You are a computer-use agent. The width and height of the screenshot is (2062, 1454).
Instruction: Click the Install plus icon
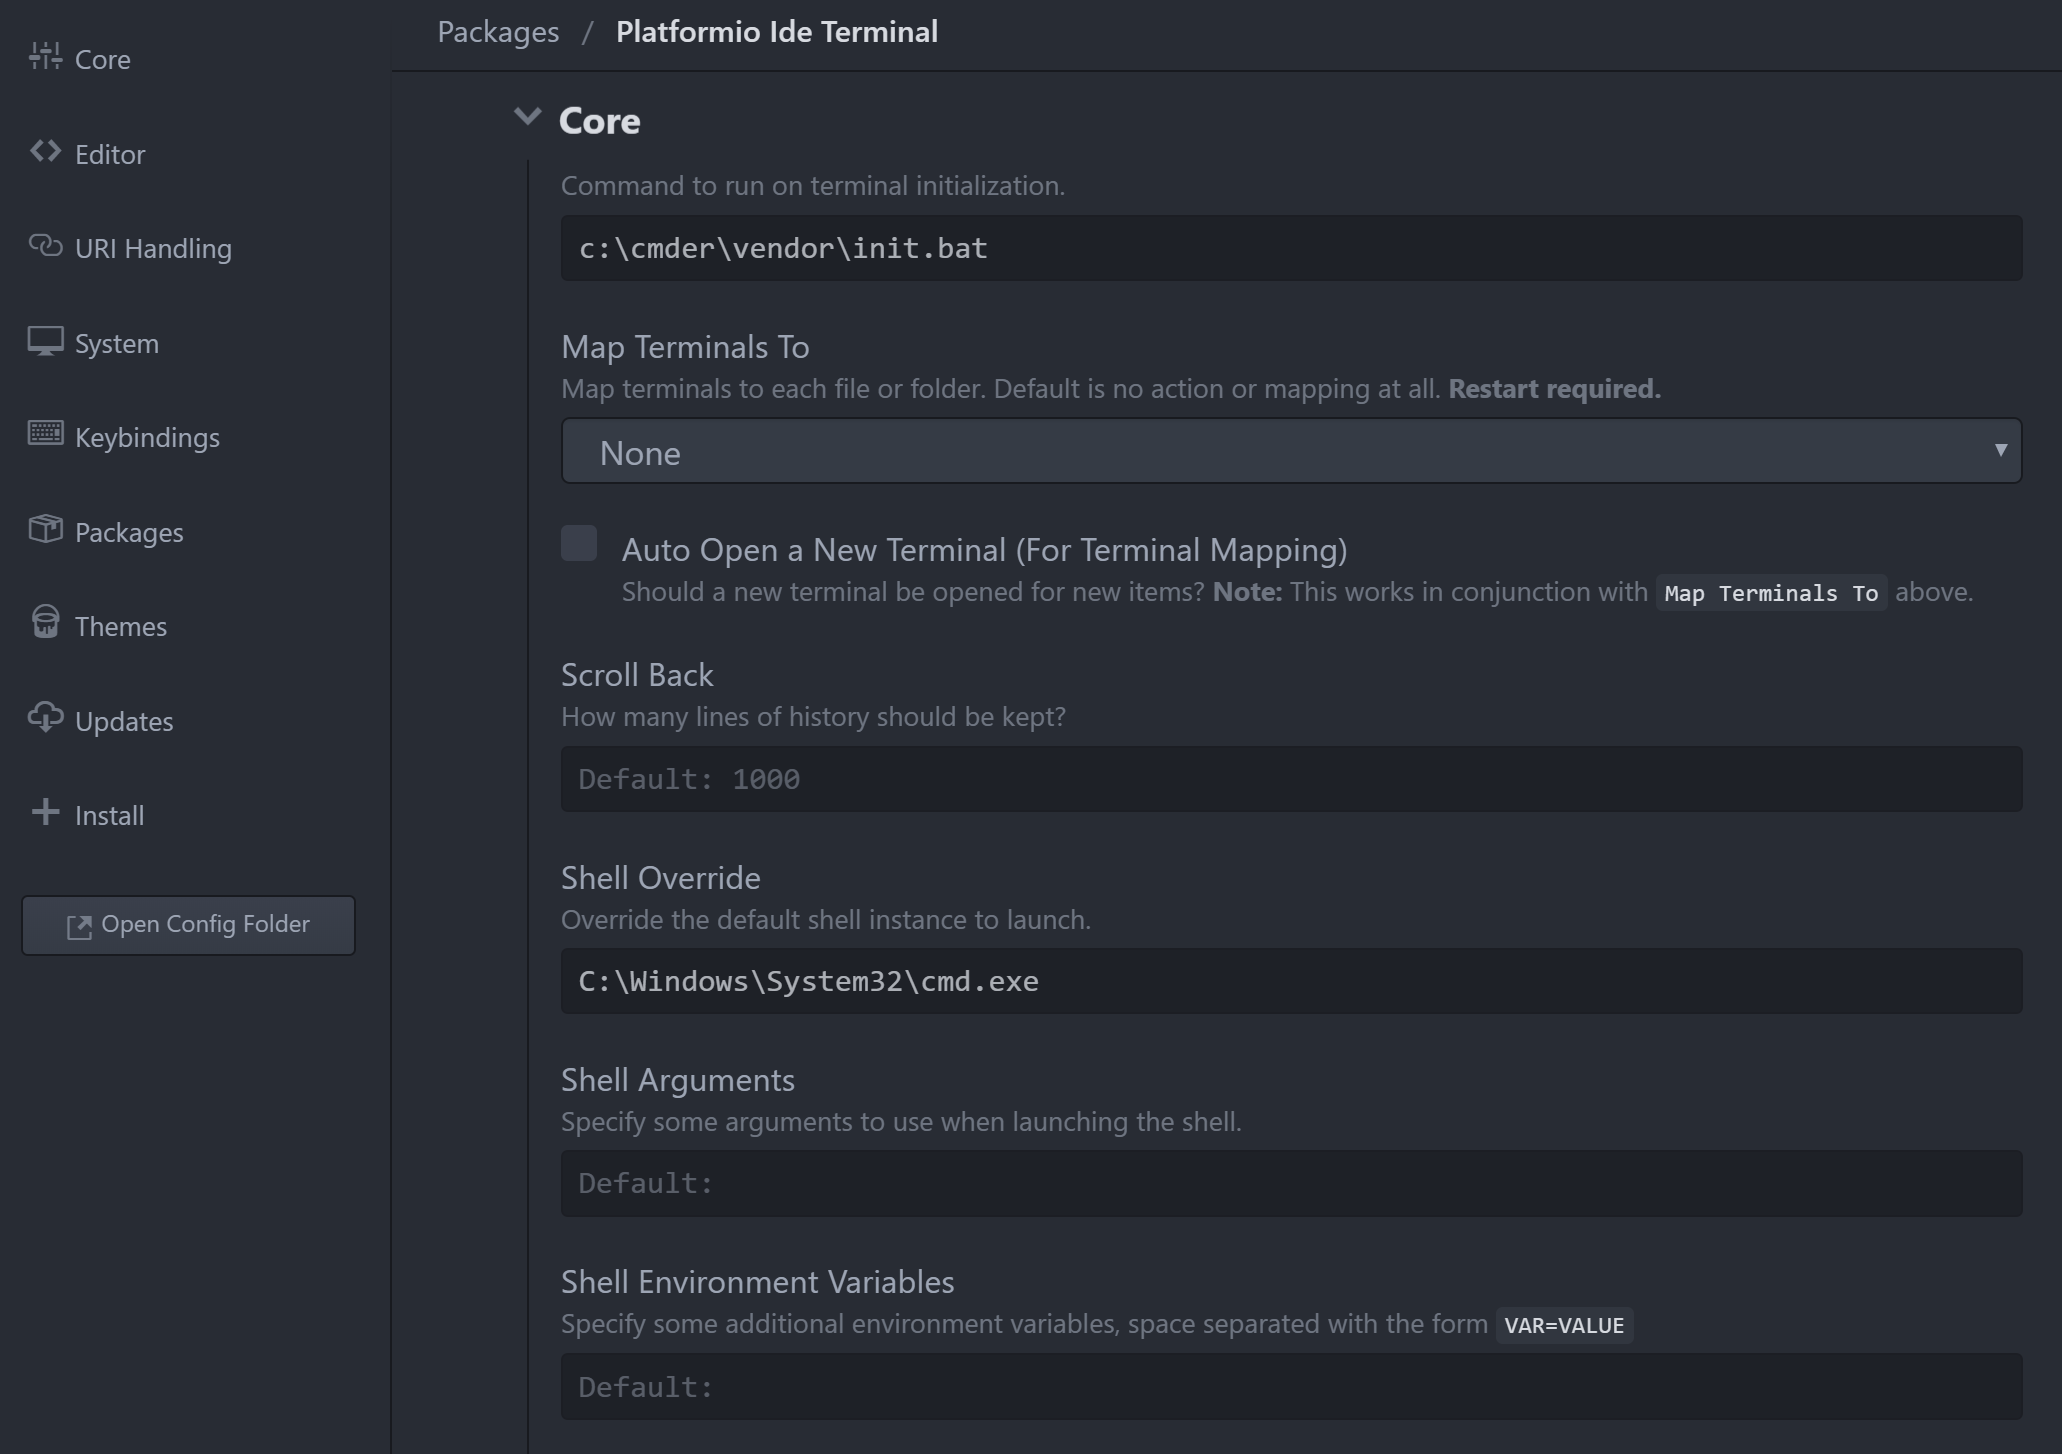point(45,812)
